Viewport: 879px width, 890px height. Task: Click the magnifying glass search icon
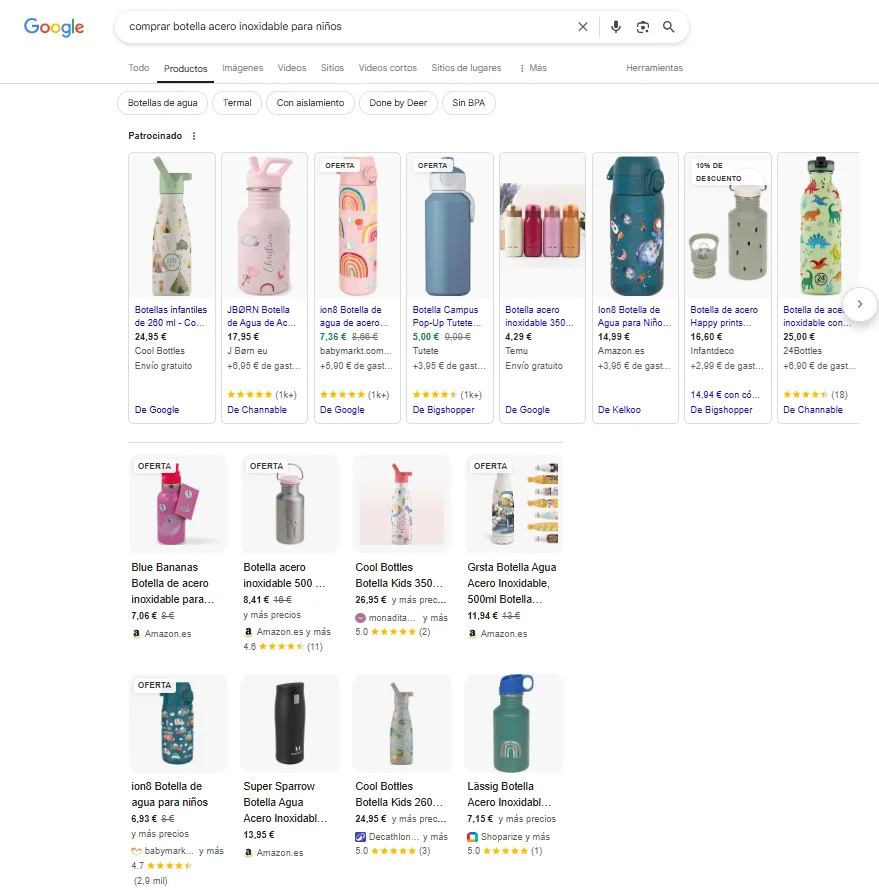click(669, 27)
